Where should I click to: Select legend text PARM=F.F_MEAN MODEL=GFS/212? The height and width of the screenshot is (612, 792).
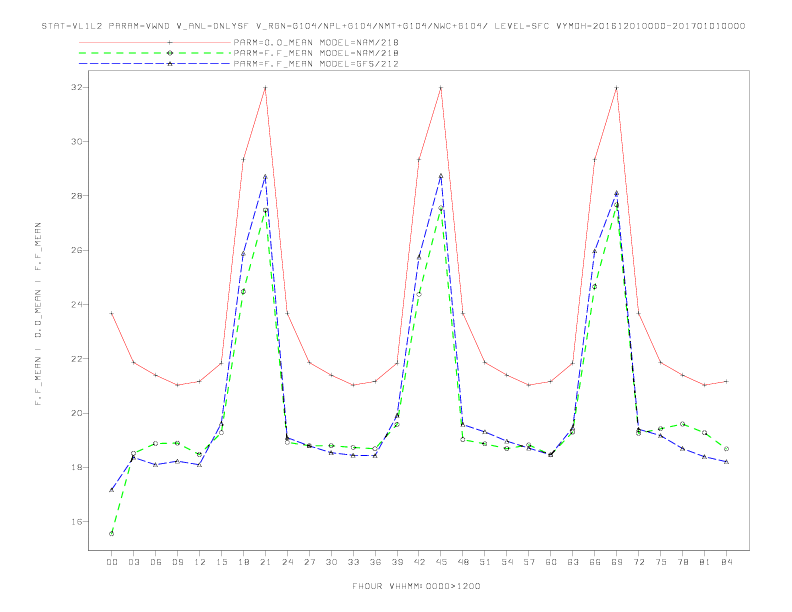316,64
